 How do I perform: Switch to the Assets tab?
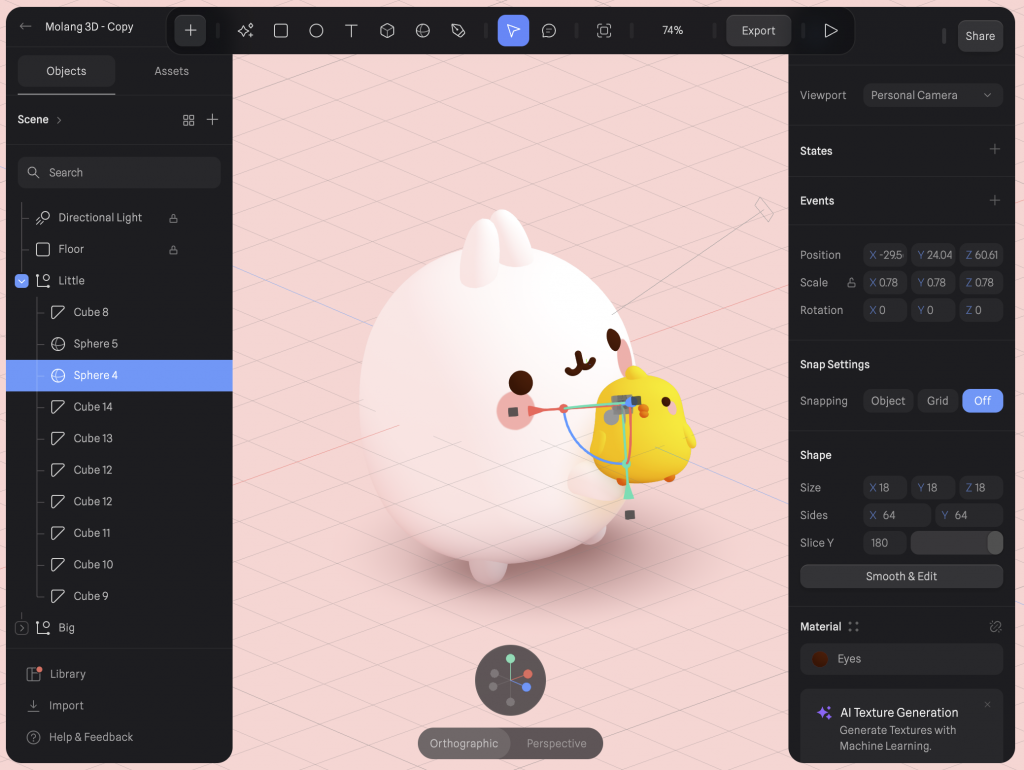(x=171, y=71)
